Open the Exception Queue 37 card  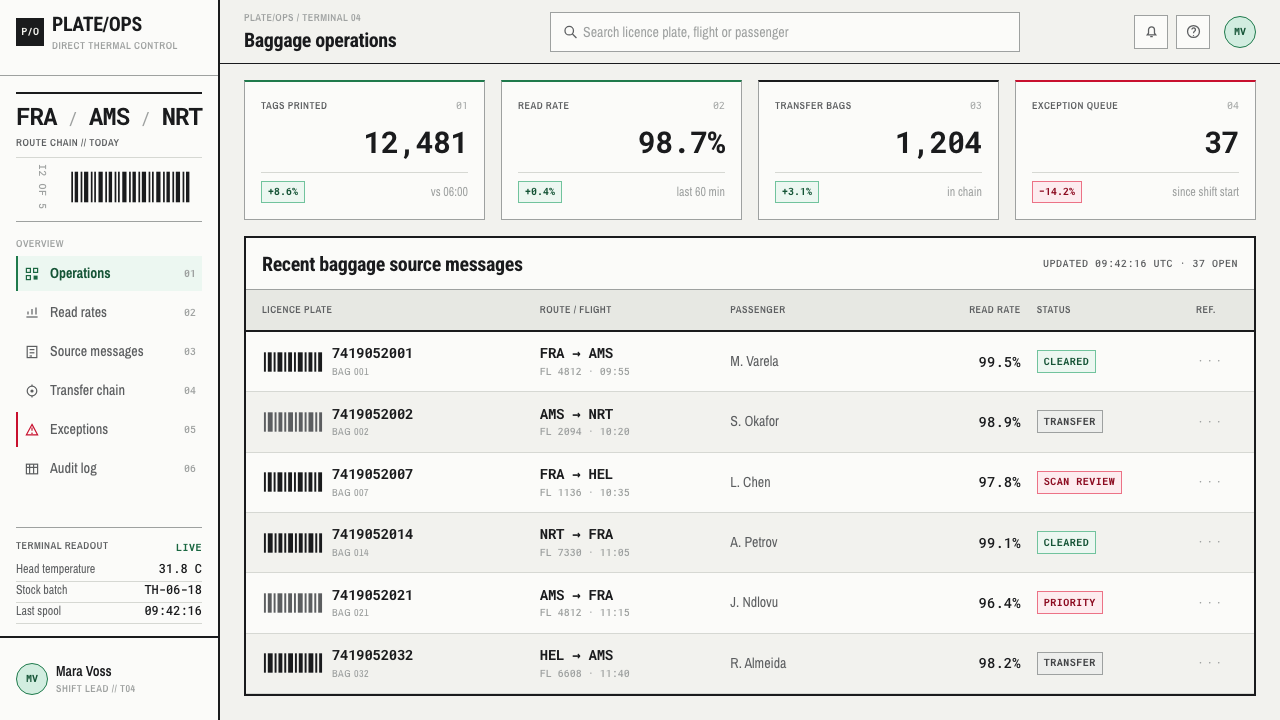[1135, 150]
